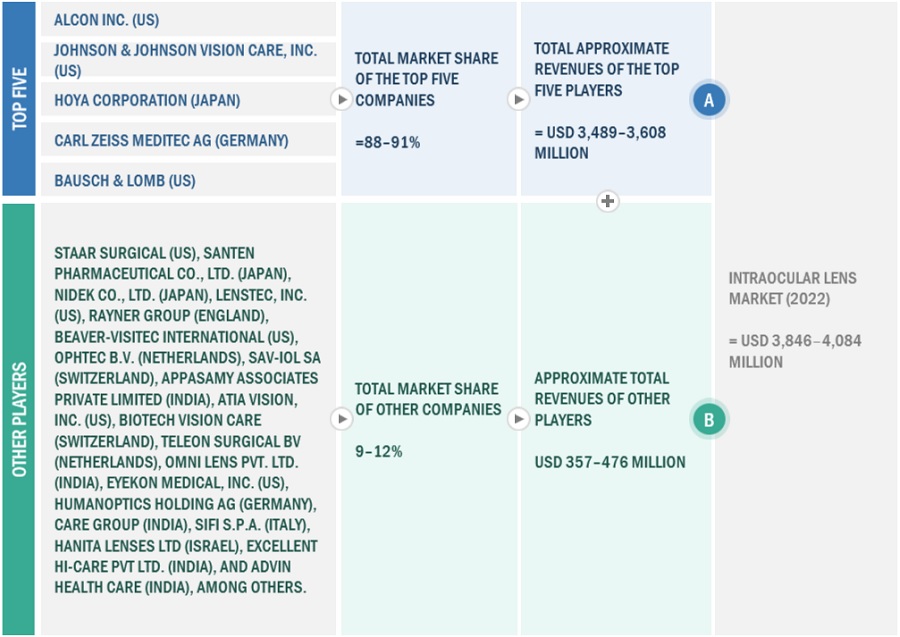This screenshot has width=900, height=637.
Task: Click the Alcon Inc. (US) row
Action: click(106, 20)
